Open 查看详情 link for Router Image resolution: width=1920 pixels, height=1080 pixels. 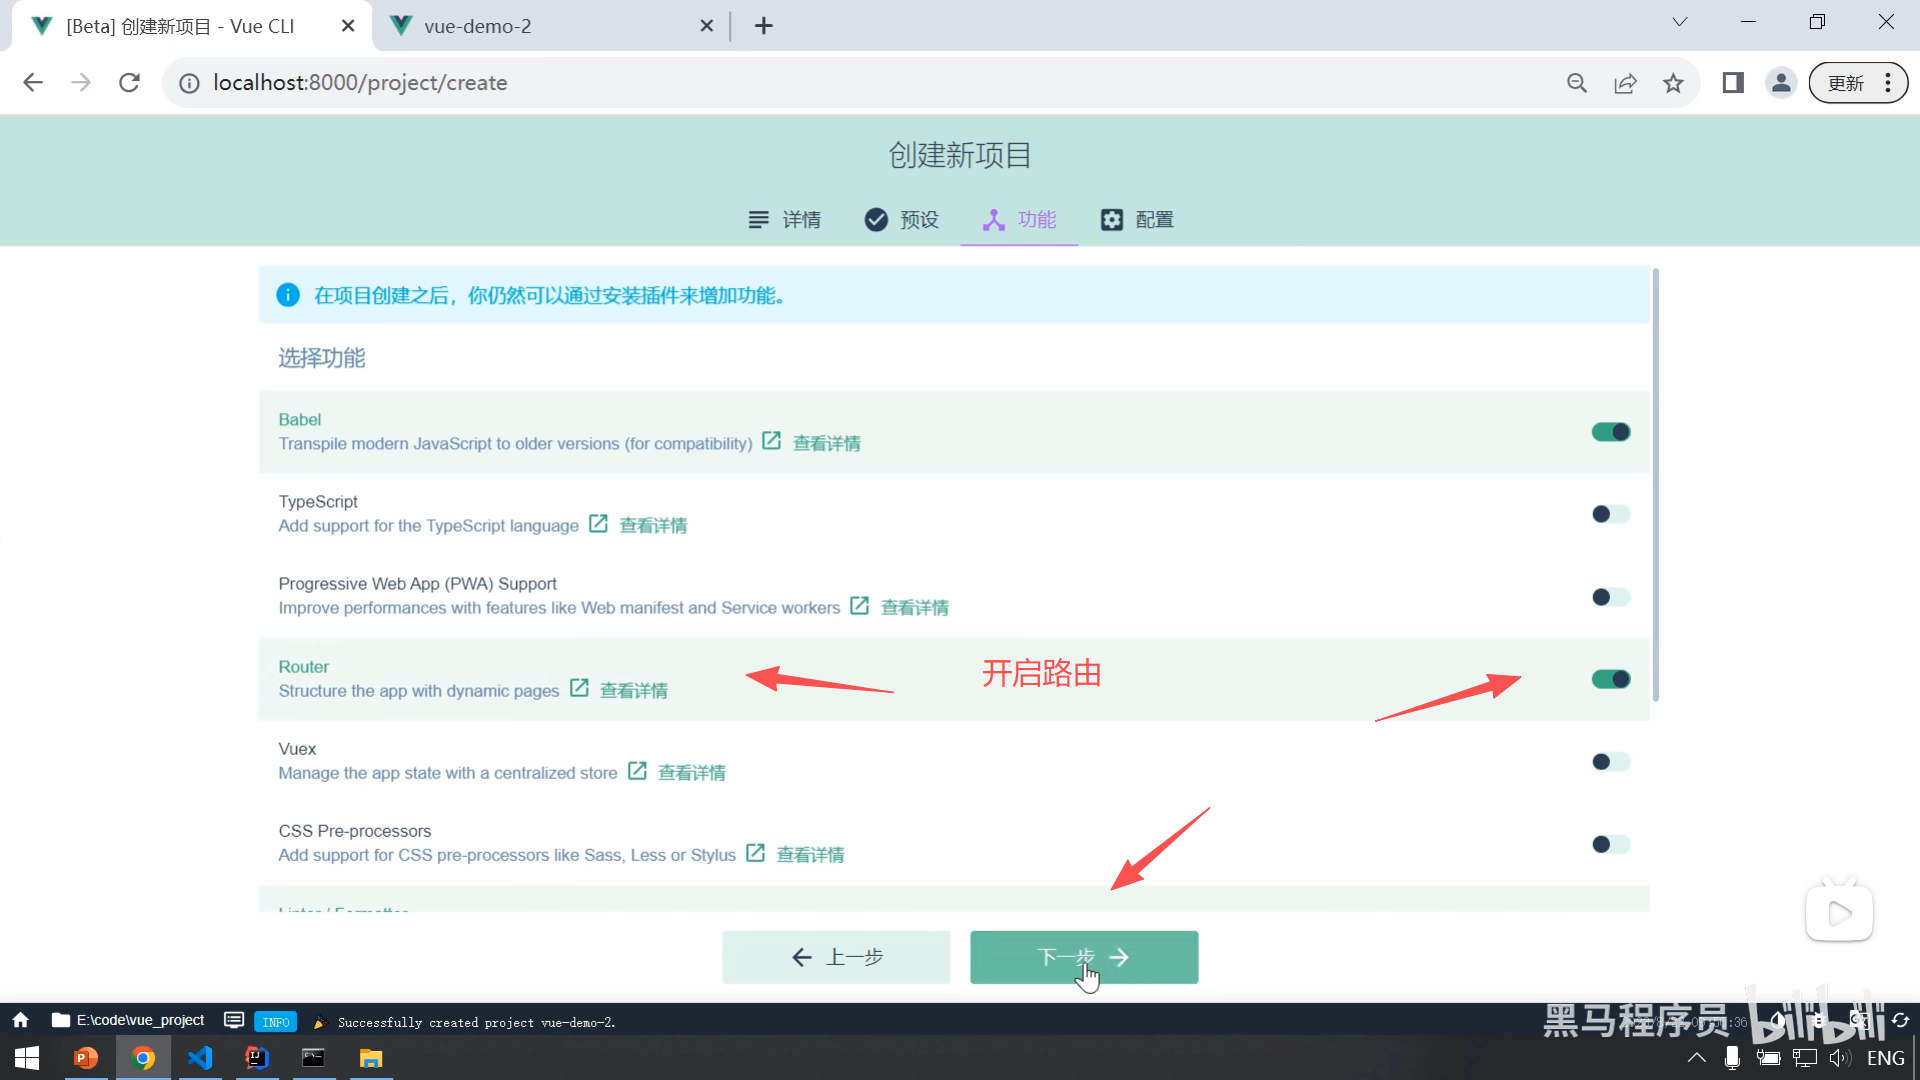pos(633,690)
